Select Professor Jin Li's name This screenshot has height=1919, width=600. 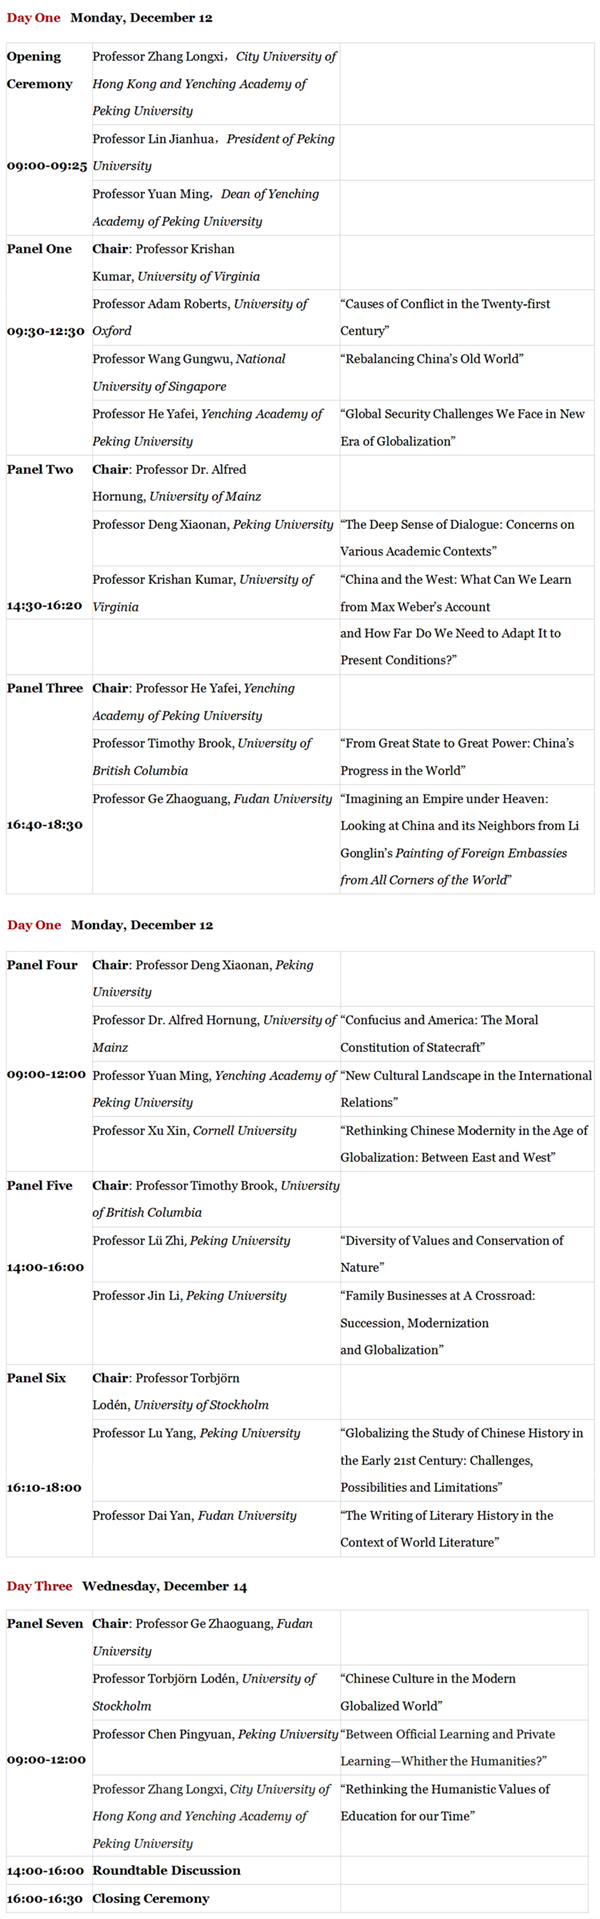[190, 1295]
